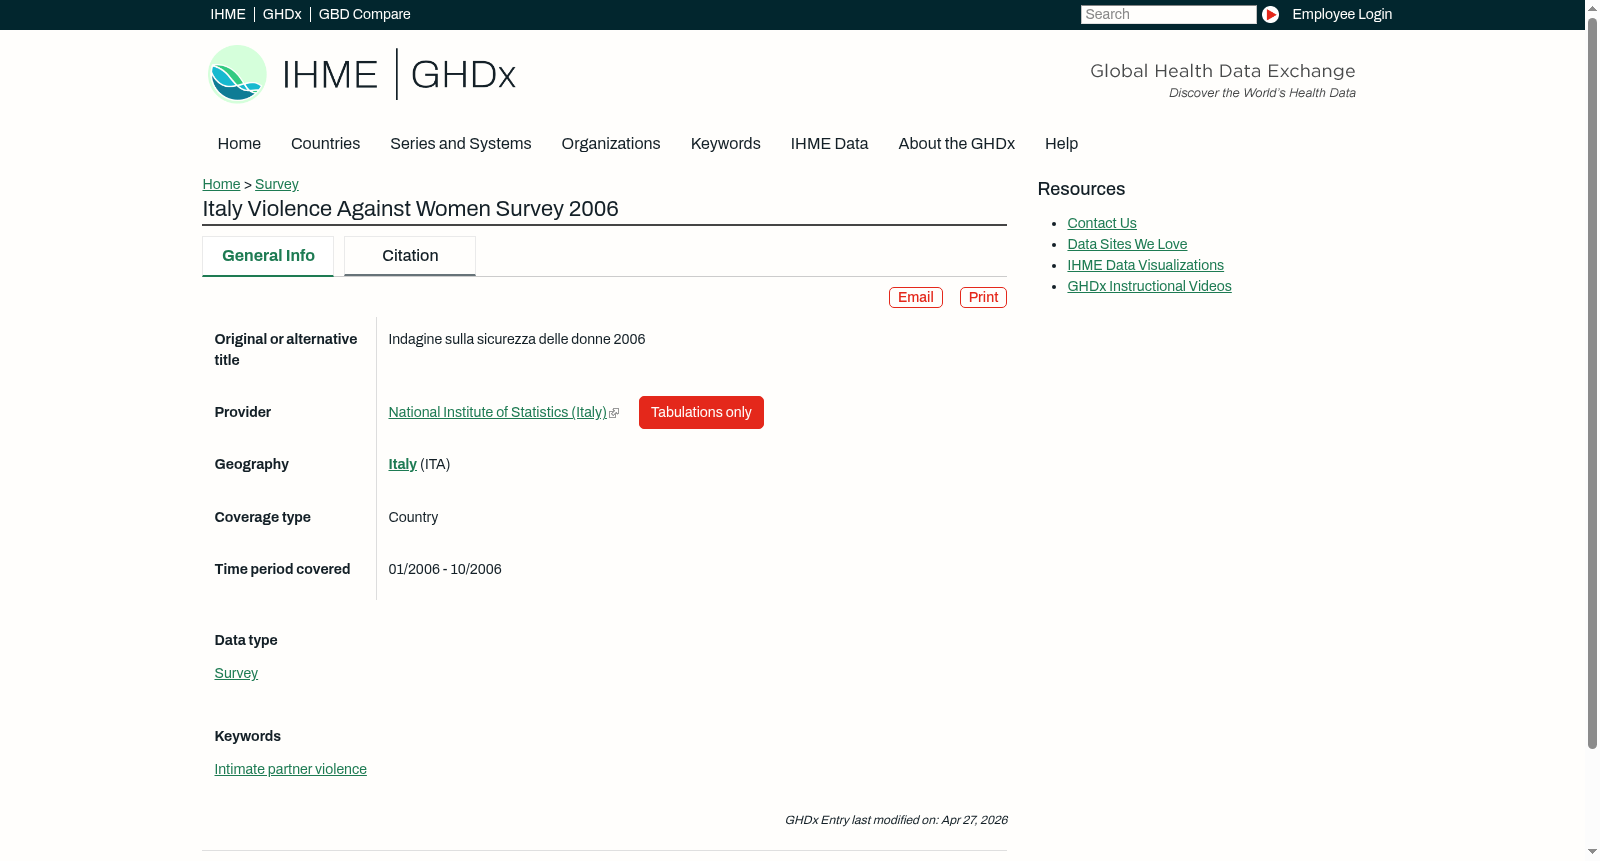Go to Home in main navigation
Viewport: 1600px width, 861px height.
click(239, 144)
